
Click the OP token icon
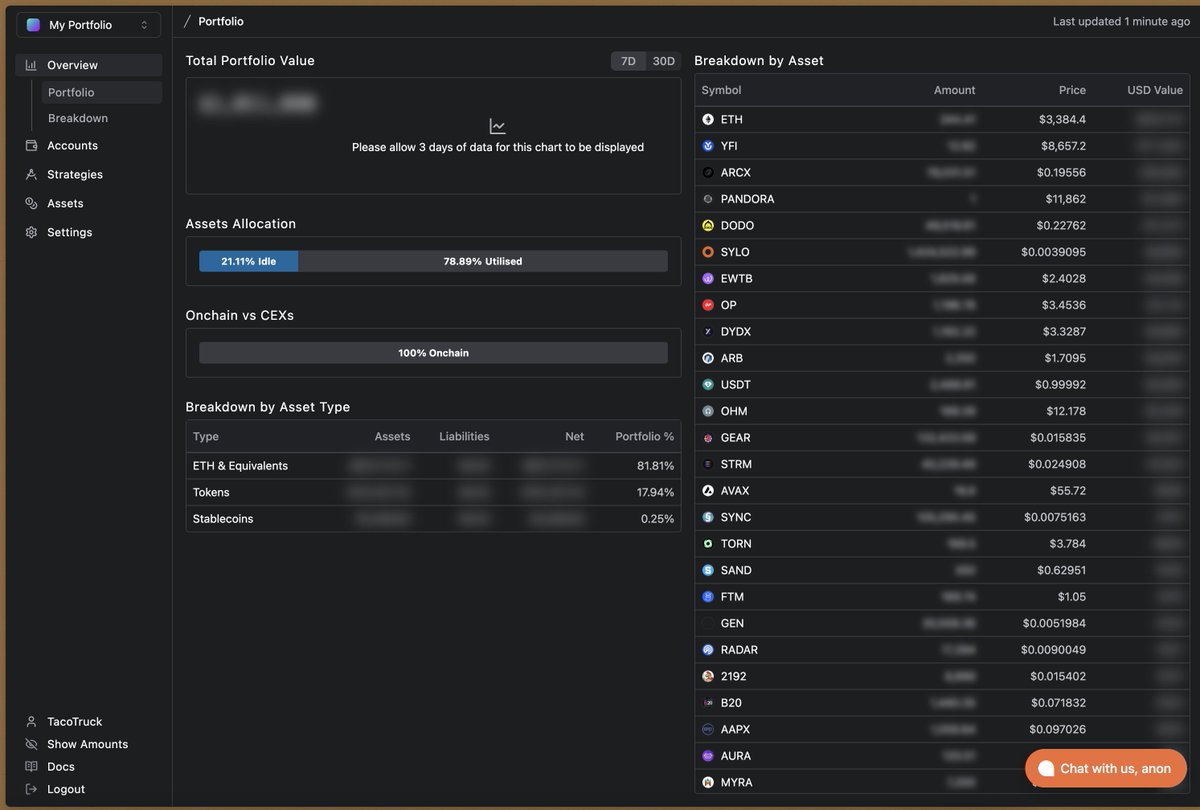708,305
